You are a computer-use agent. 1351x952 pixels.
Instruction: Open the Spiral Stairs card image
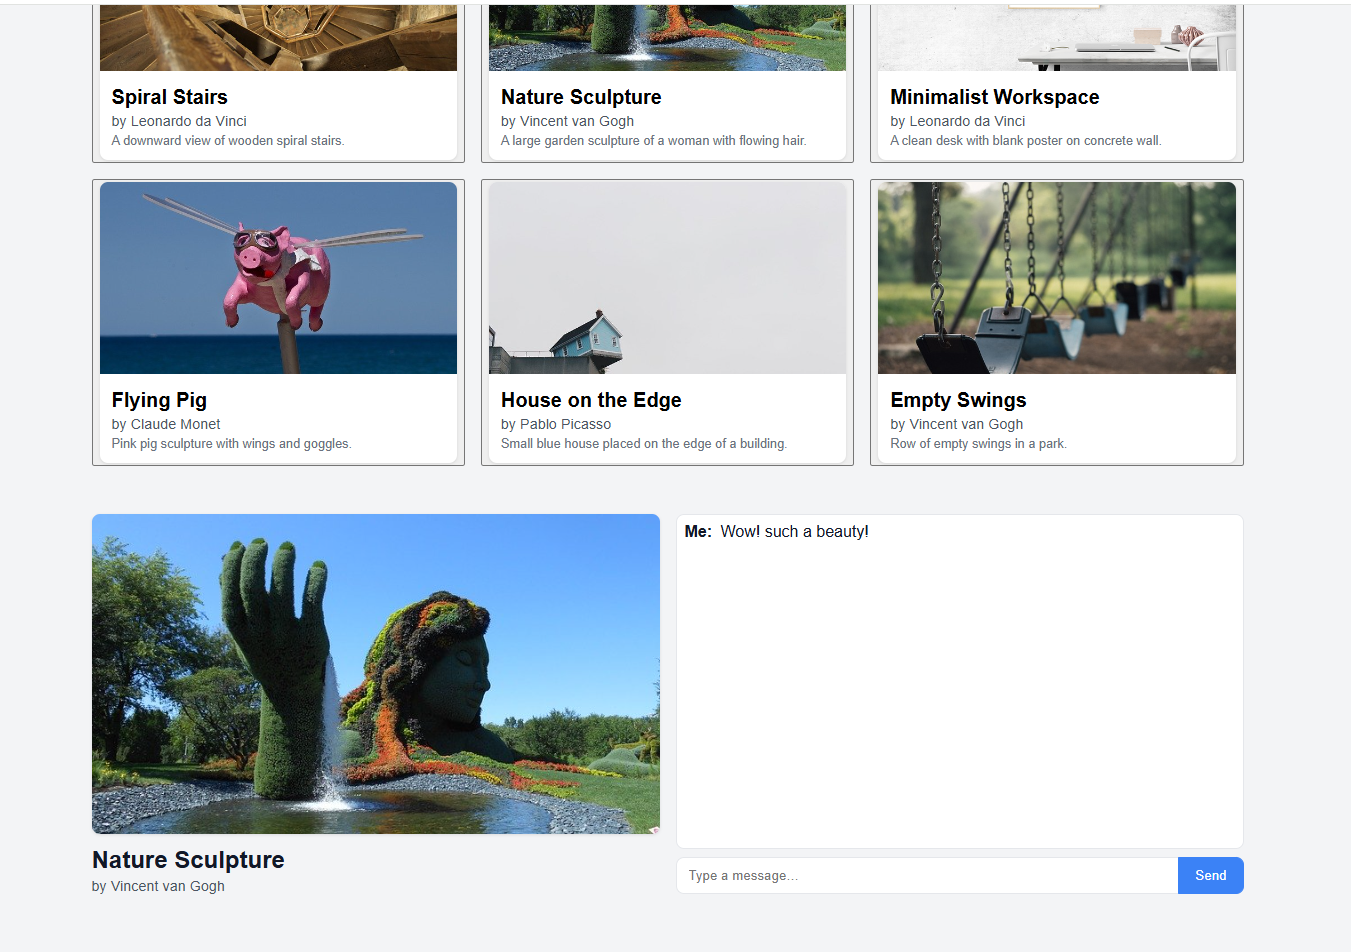(x=278, y=38)
